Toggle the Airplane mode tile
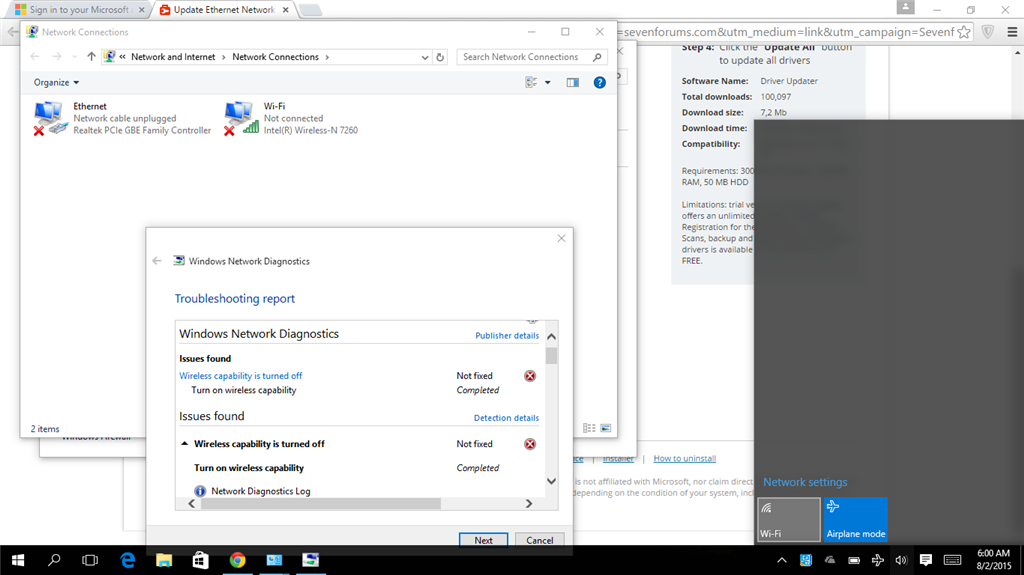This screenshot has width=1024, height=575. point(856,519)
